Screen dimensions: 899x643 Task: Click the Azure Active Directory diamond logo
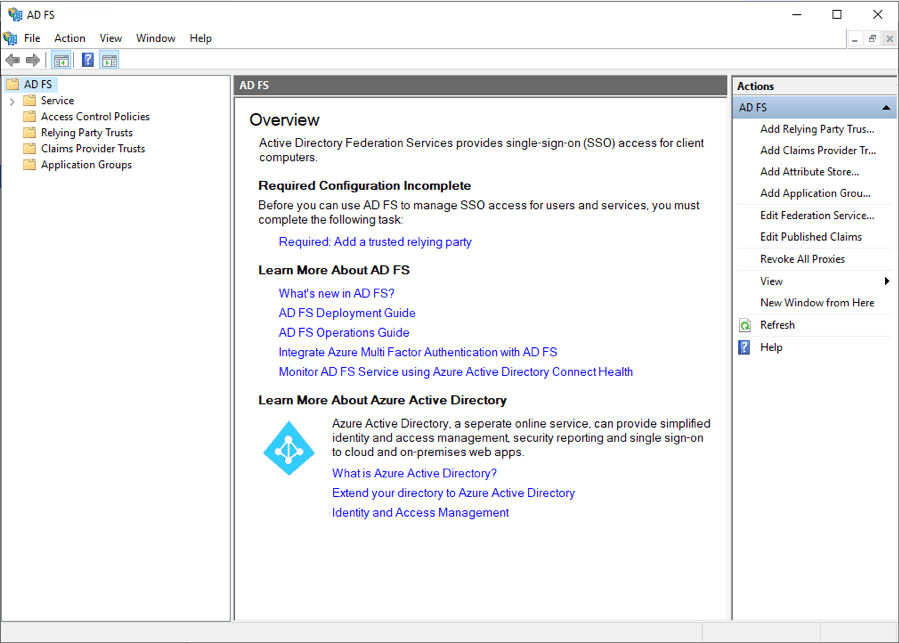288,448
